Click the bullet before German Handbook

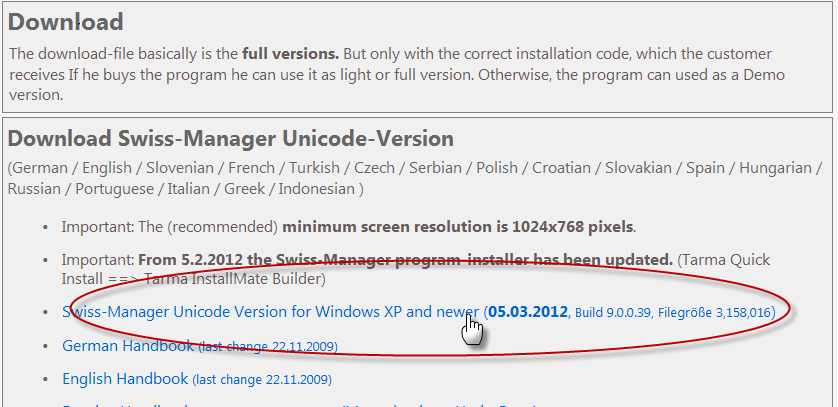pos(45,346)
